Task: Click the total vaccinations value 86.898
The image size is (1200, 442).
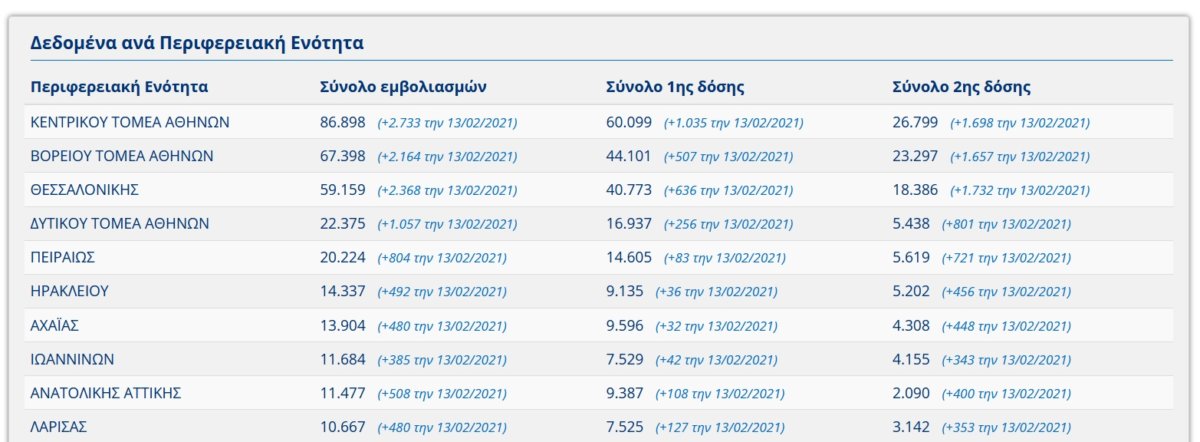Action: pyautogui.click(x=342, y=122)
